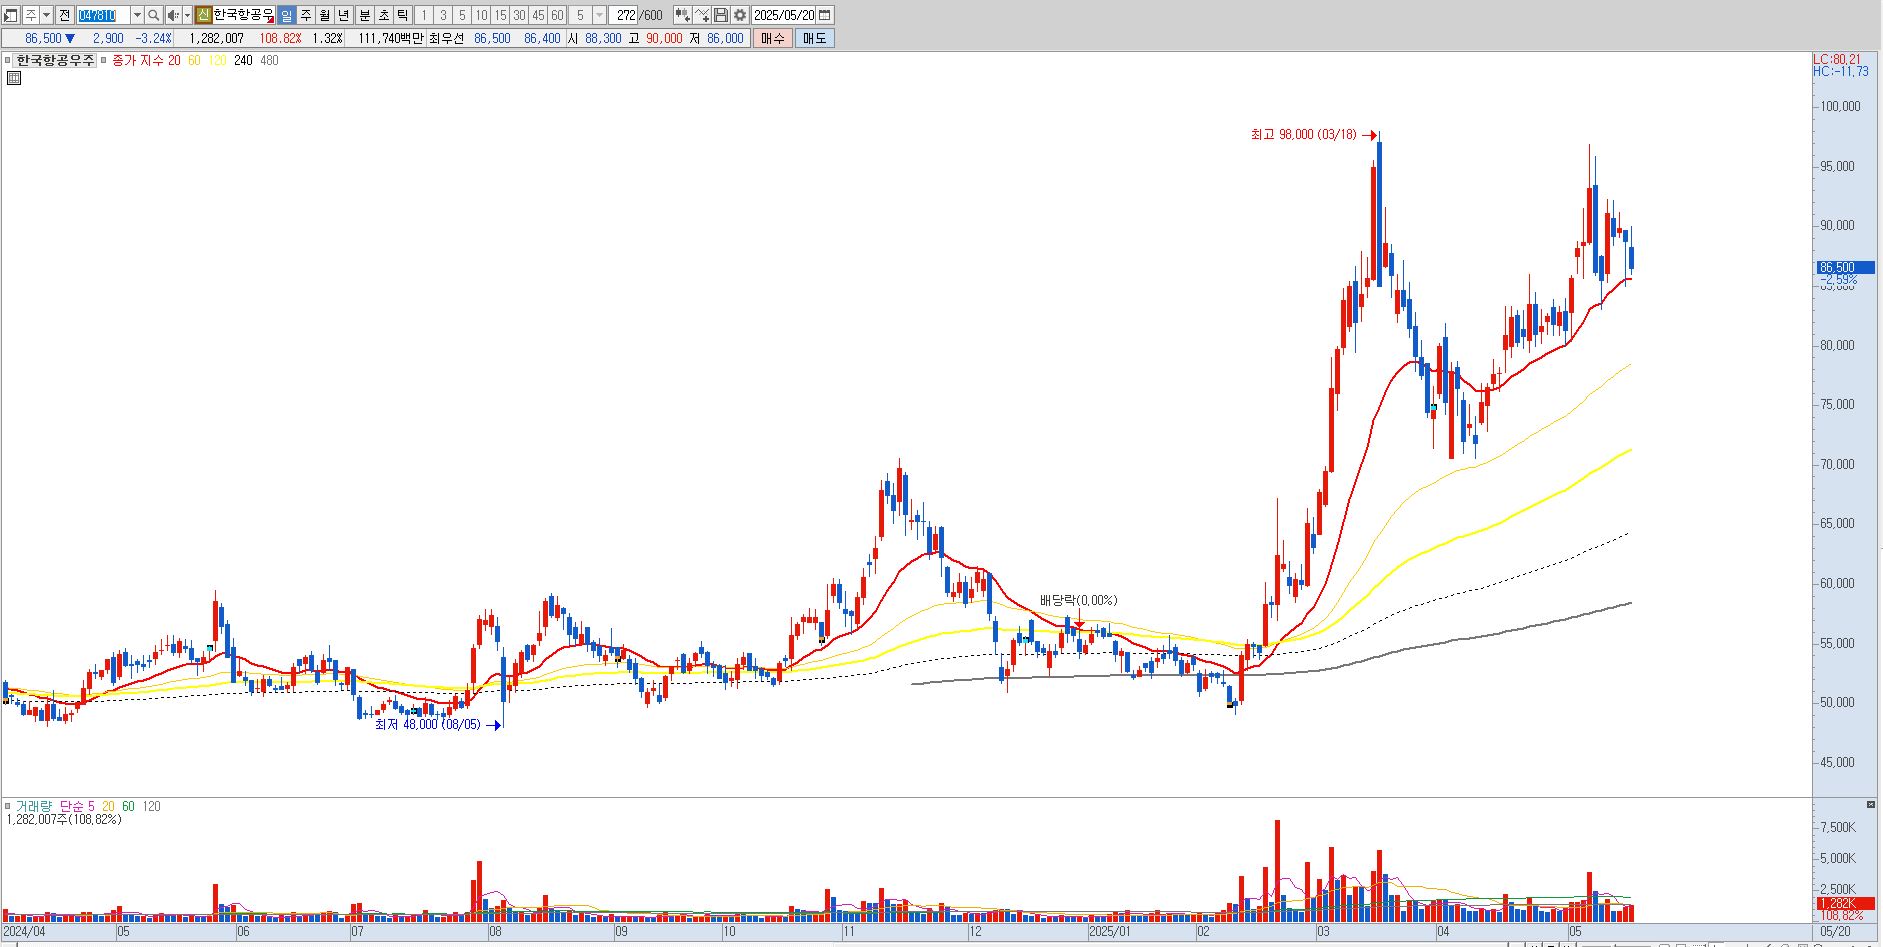Select the 60 interval tab
The image size is (1883, 947).
[557, 15]
